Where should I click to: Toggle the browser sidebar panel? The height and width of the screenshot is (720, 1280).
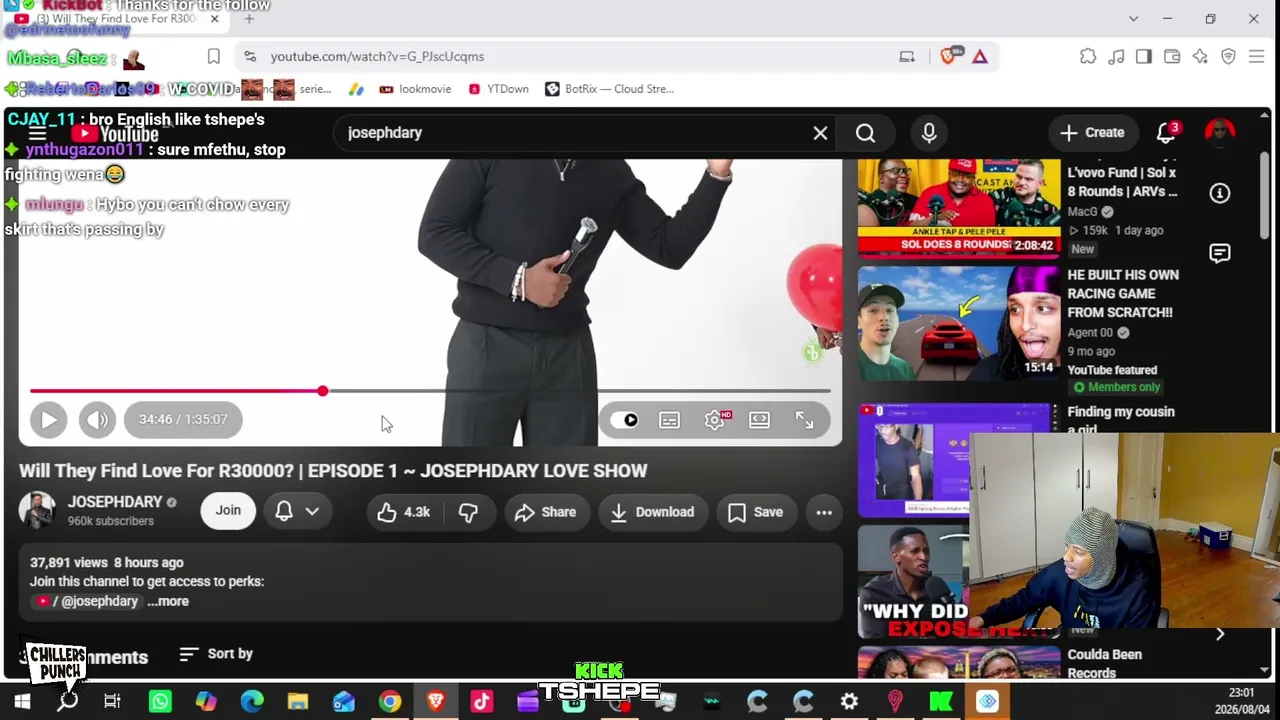click(1144, 57)
